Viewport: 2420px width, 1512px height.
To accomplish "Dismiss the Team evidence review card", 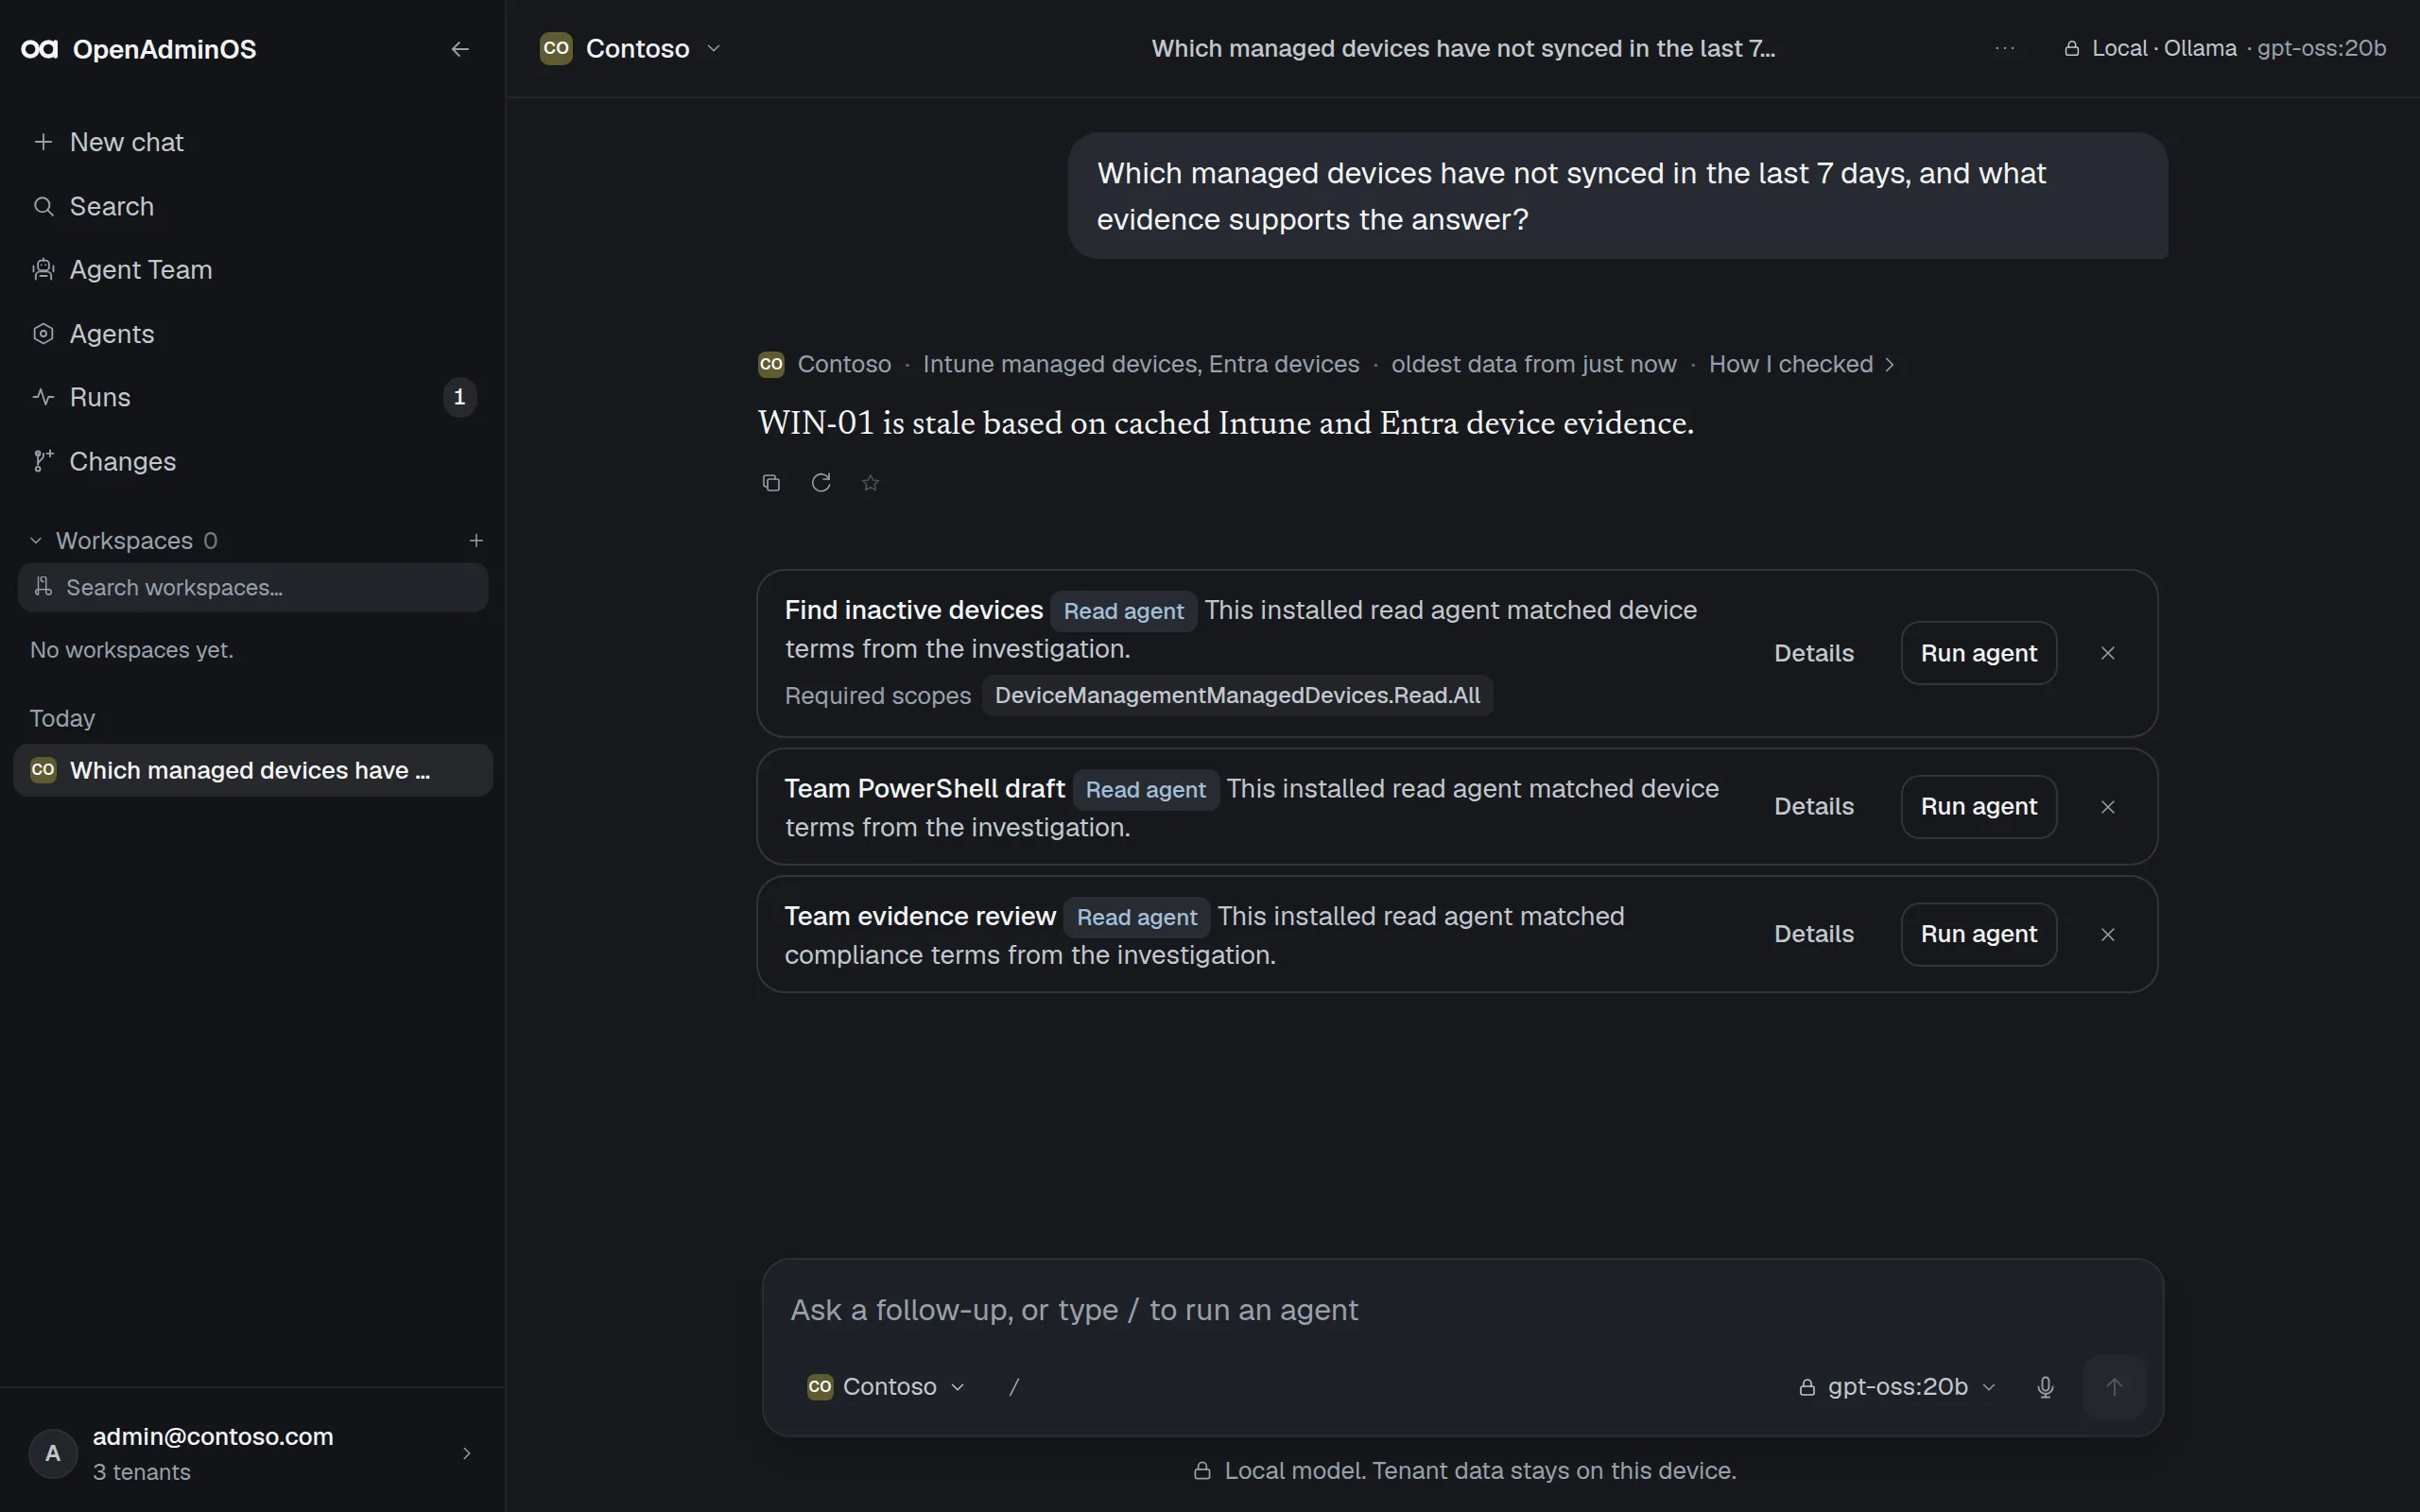I will coord(2107,934).
